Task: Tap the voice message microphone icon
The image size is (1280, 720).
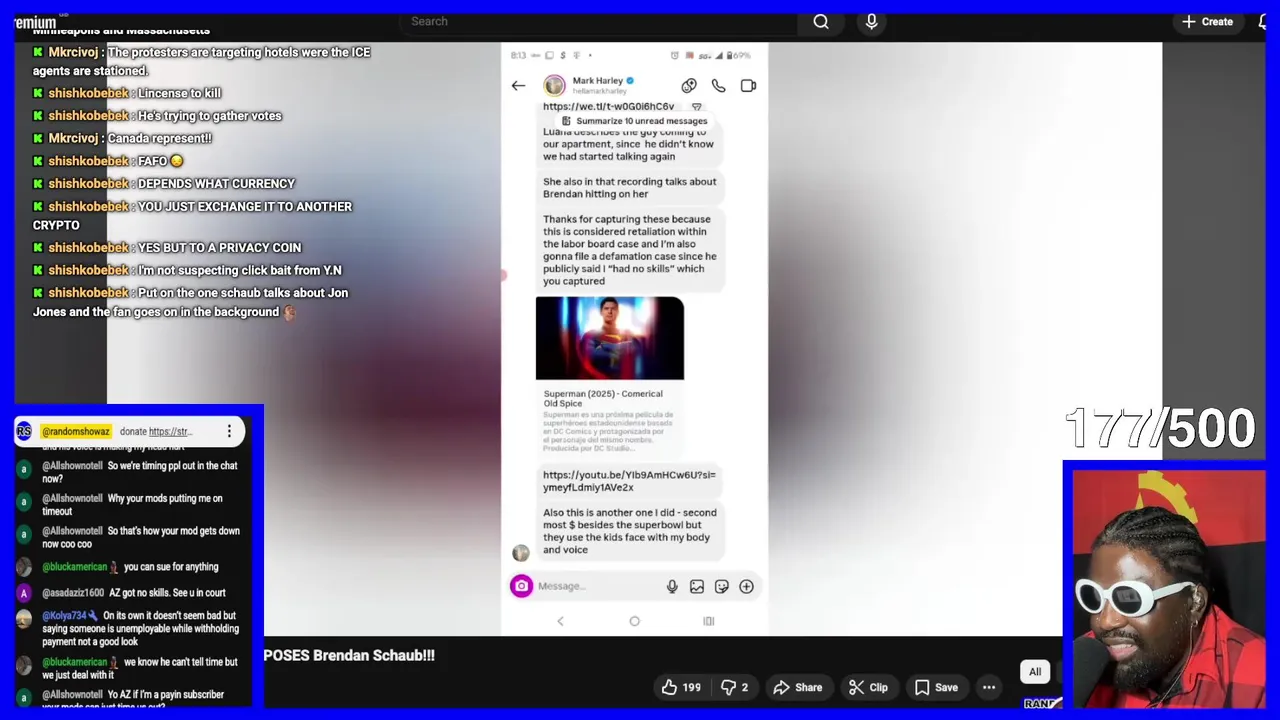Action: tap(672, 587)
